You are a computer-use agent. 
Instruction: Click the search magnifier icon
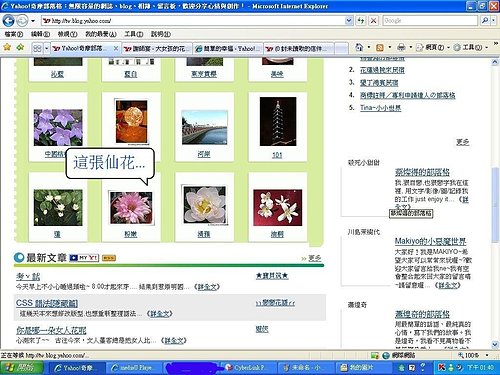(484, 21)
